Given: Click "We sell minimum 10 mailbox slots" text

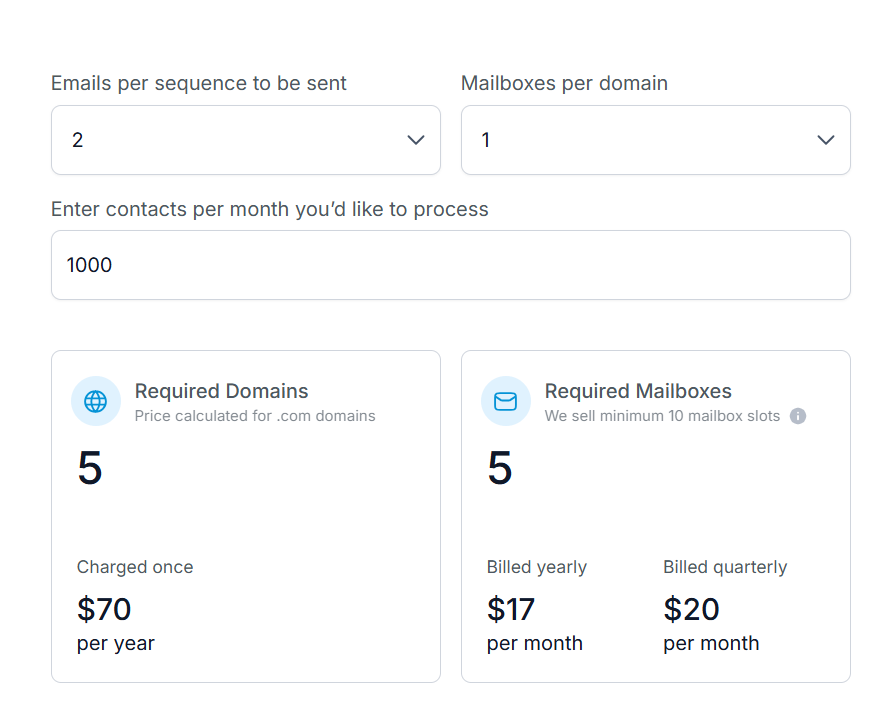Looking at the screenshot, I should coord(662,416).
